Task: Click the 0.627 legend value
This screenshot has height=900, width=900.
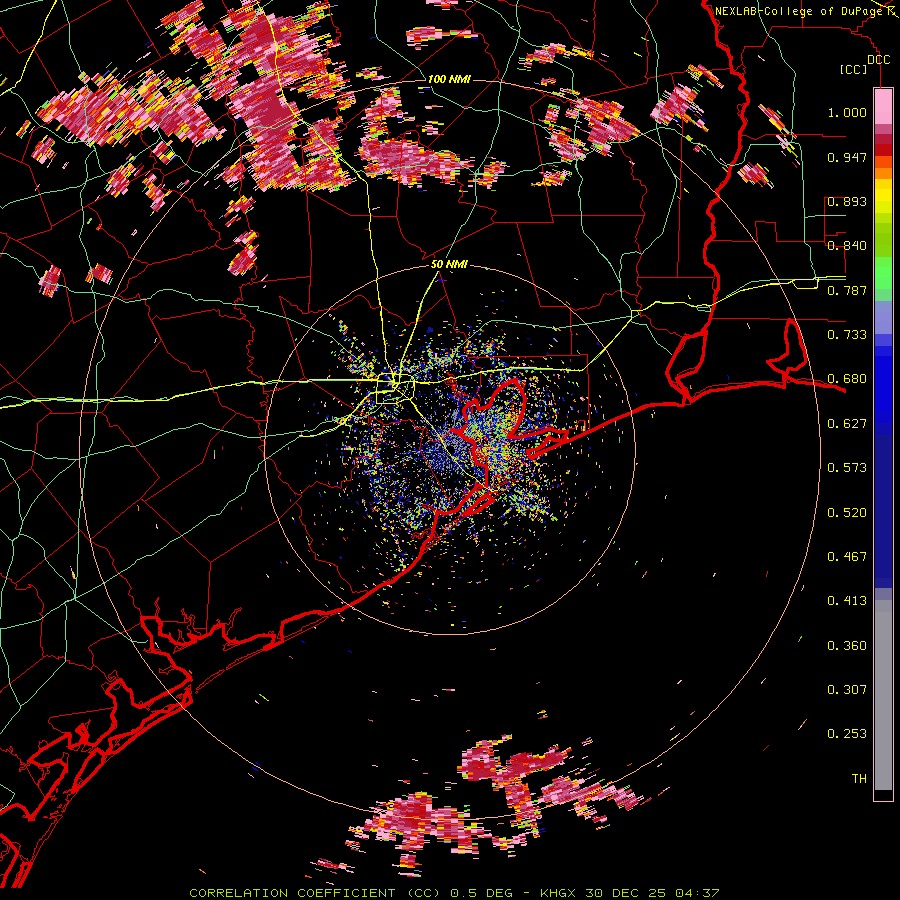Action: (x=847, y=424)
